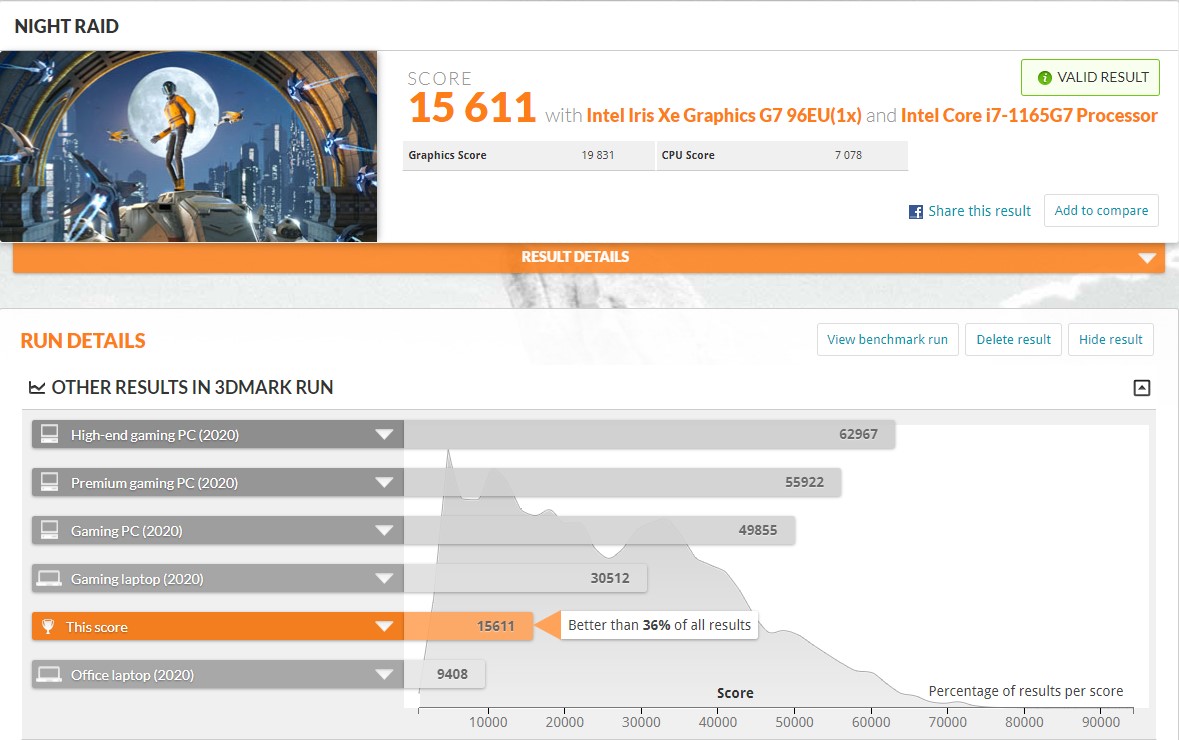Click the Add to compare button
Screen dimensions: 1179x740
click(x=1101, y=211)
